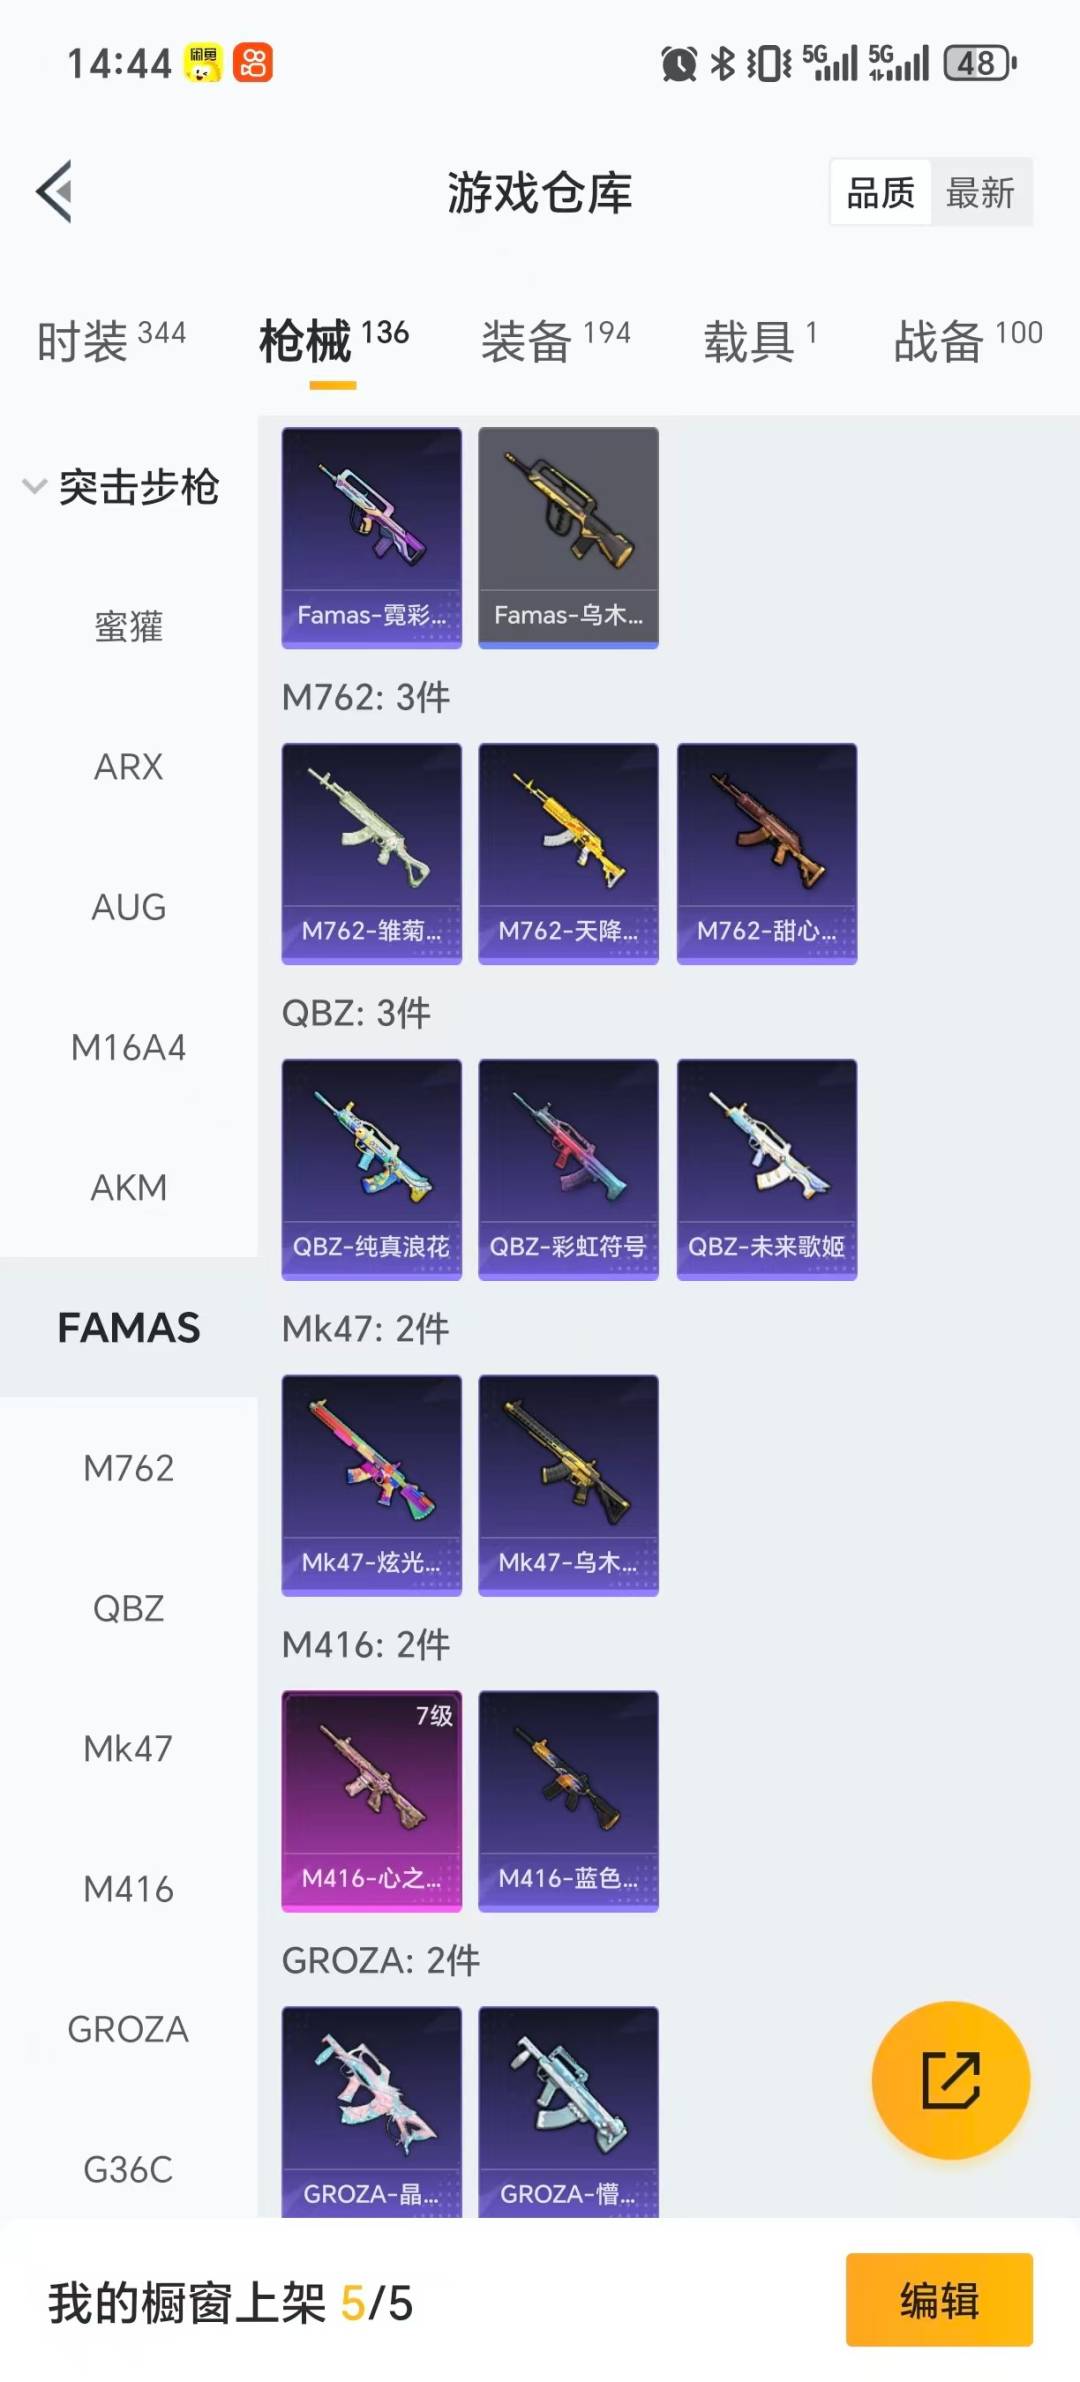1080x2382 pixels.
Task: Switch sorting to 最新 newest
Action: (981, 192)
